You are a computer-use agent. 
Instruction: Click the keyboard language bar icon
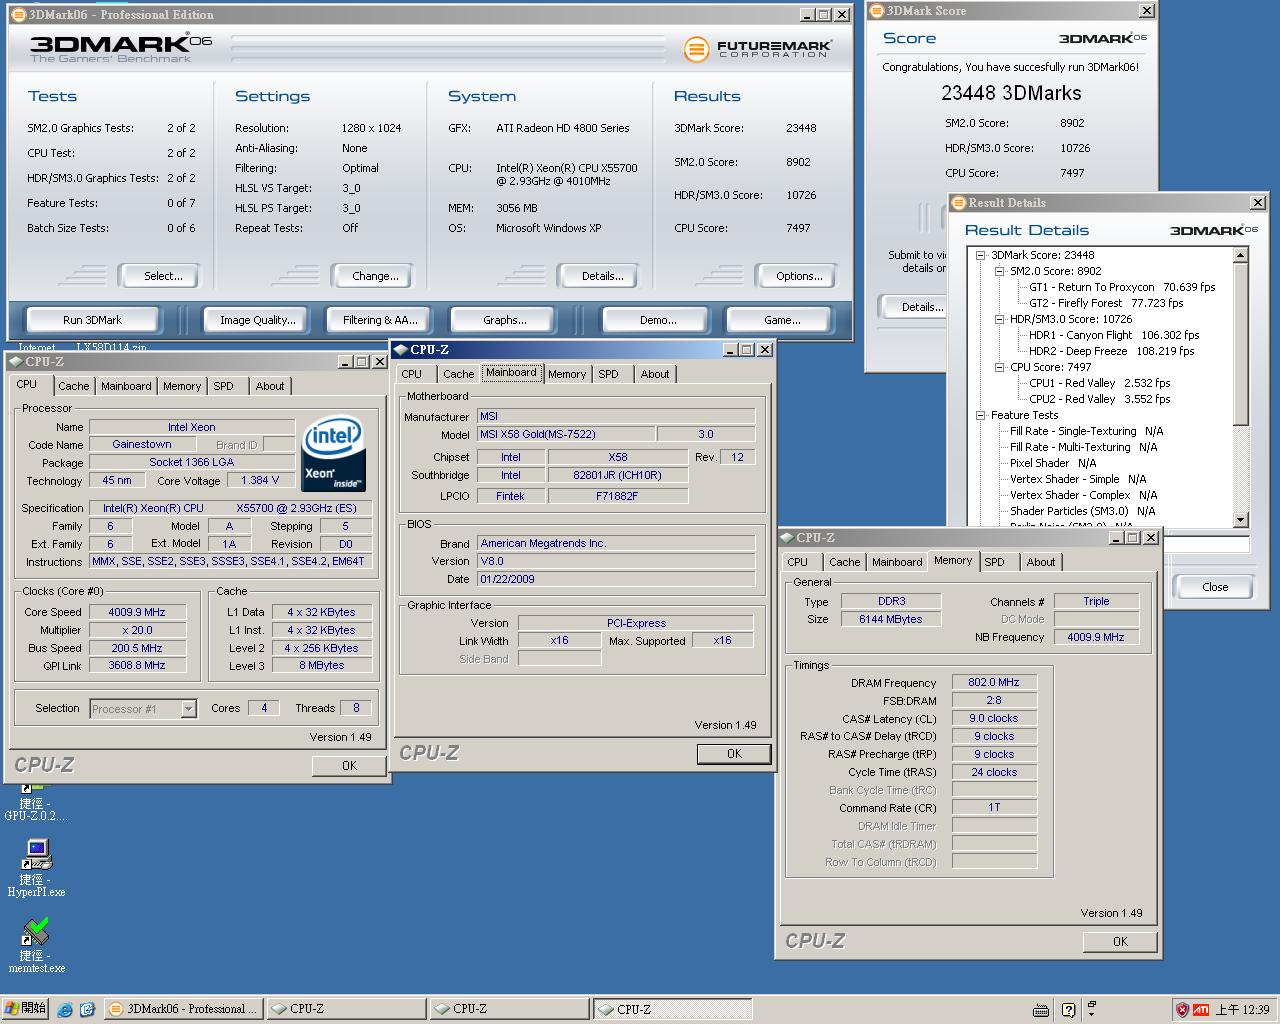point(1041,1010)
